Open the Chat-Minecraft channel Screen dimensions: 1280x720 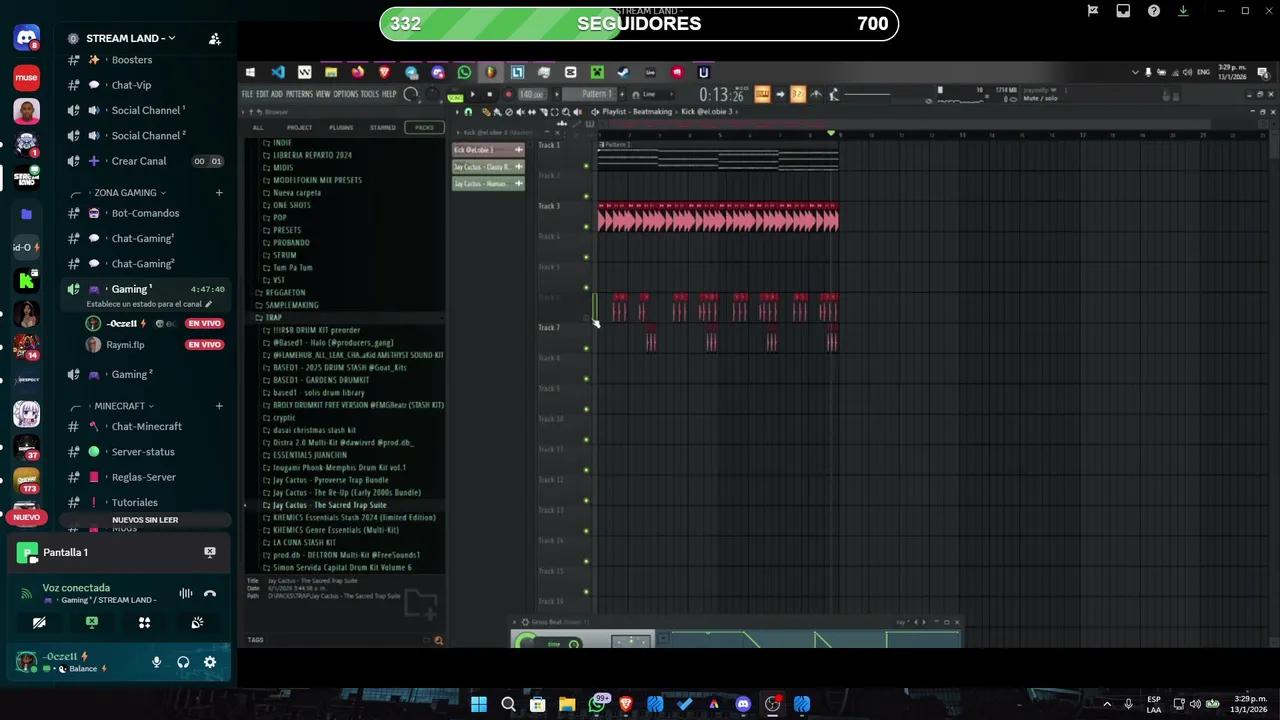tap(146, 427)
